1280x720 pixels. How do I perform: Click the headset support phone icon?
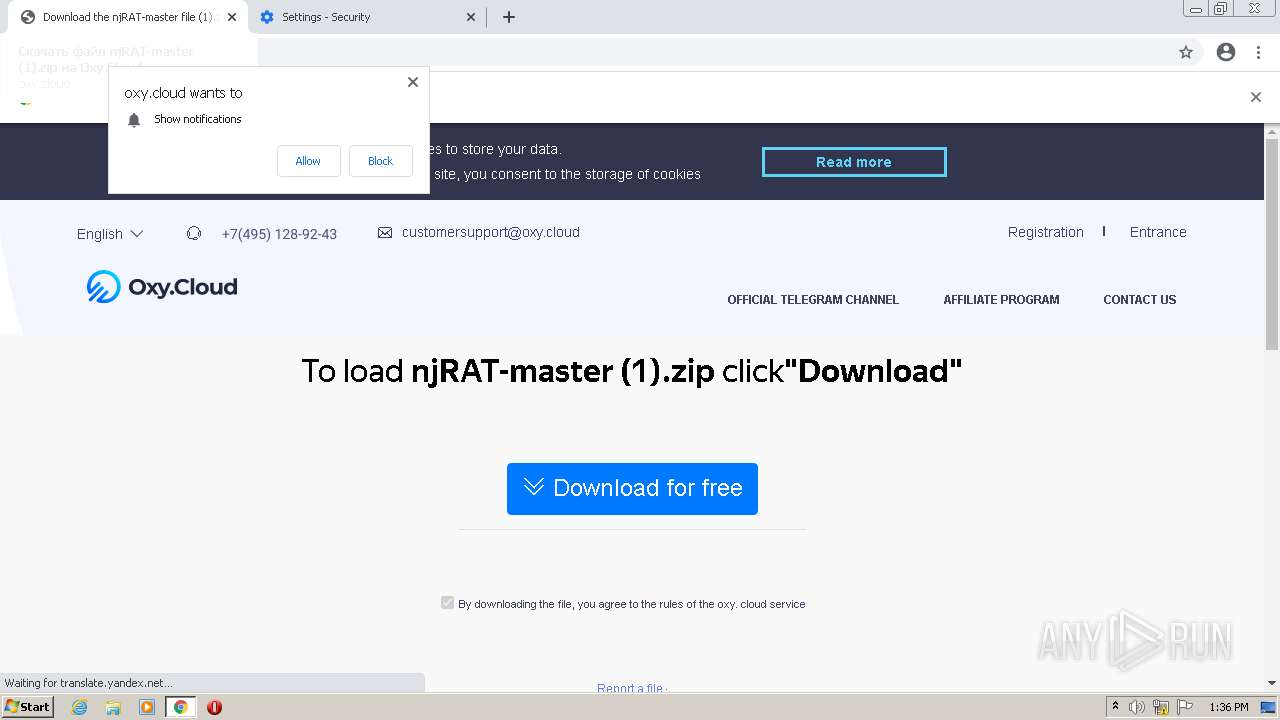coord(194,233)
